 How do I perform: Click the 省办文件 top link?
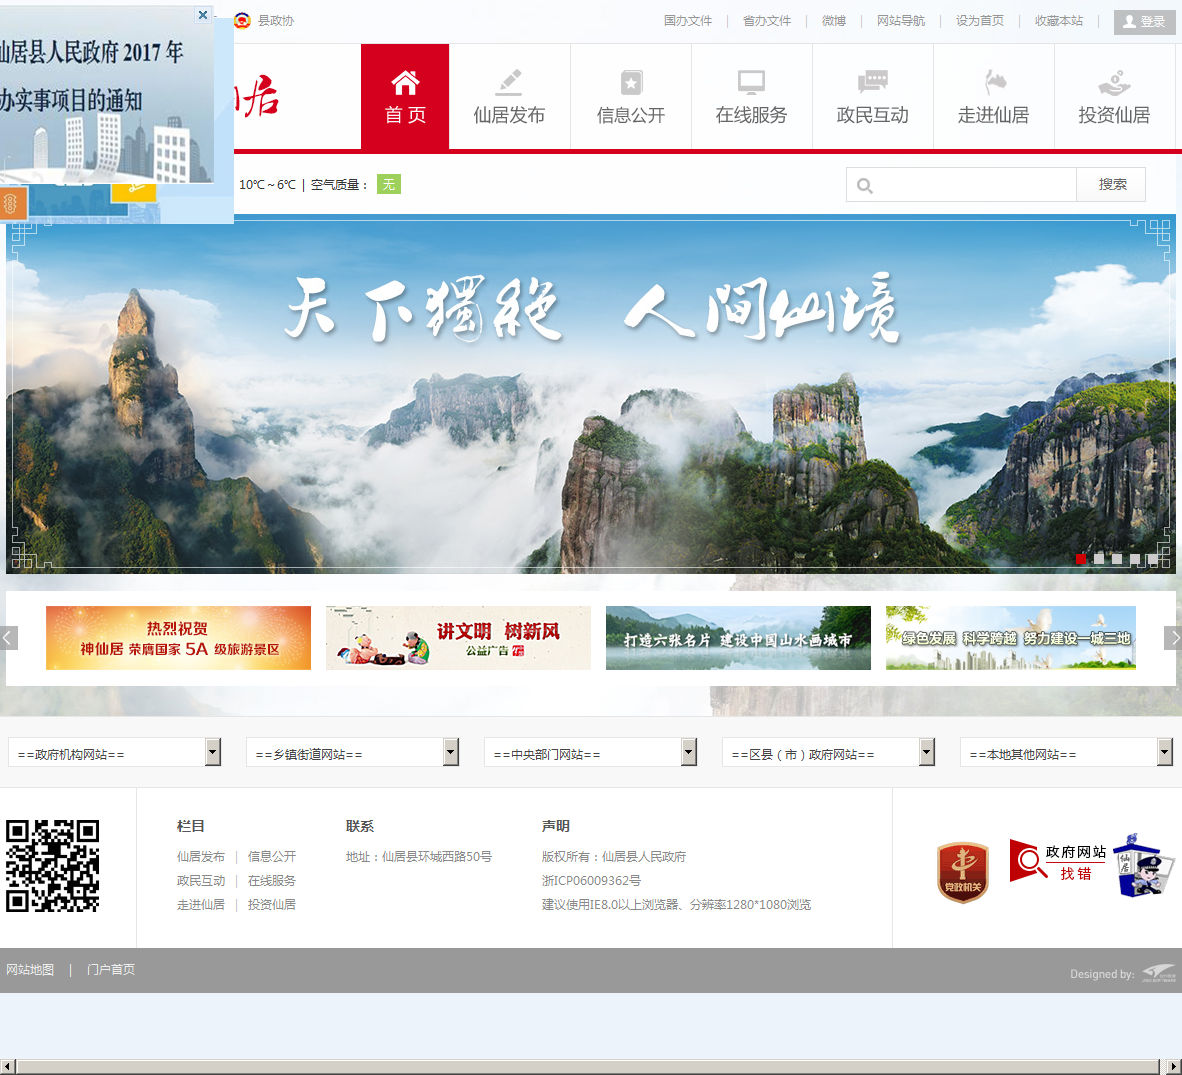[767, 21]
